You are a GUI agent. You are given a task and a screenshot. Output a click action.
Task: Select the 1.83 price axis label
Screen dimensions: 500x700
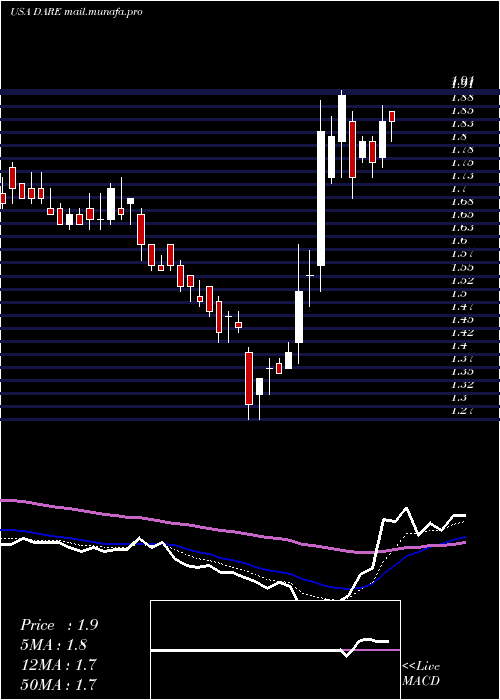click(462, 124)
